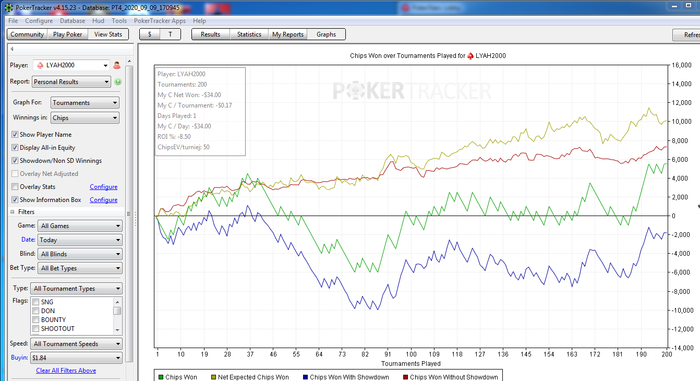700x381 pixels.
Task: Check the SNG flag checkbox
Action: click(36, 302)
